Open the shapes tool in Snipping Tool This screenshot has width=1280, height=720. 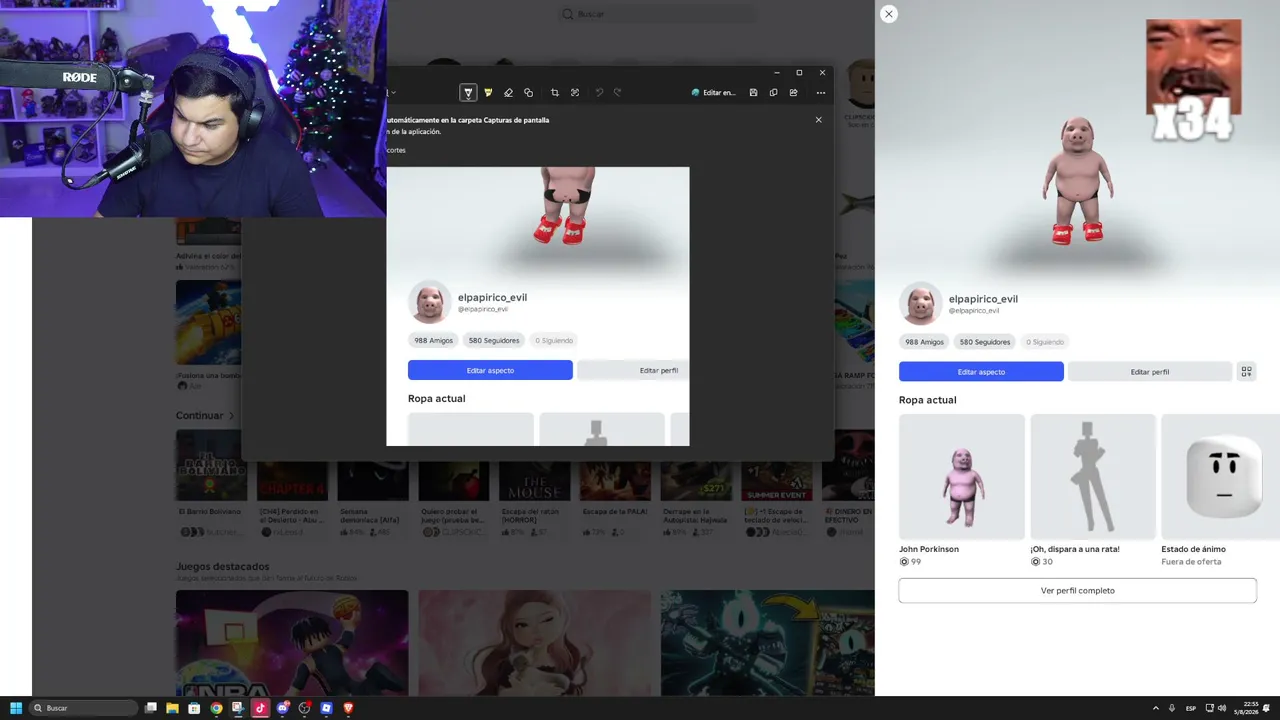528,93
